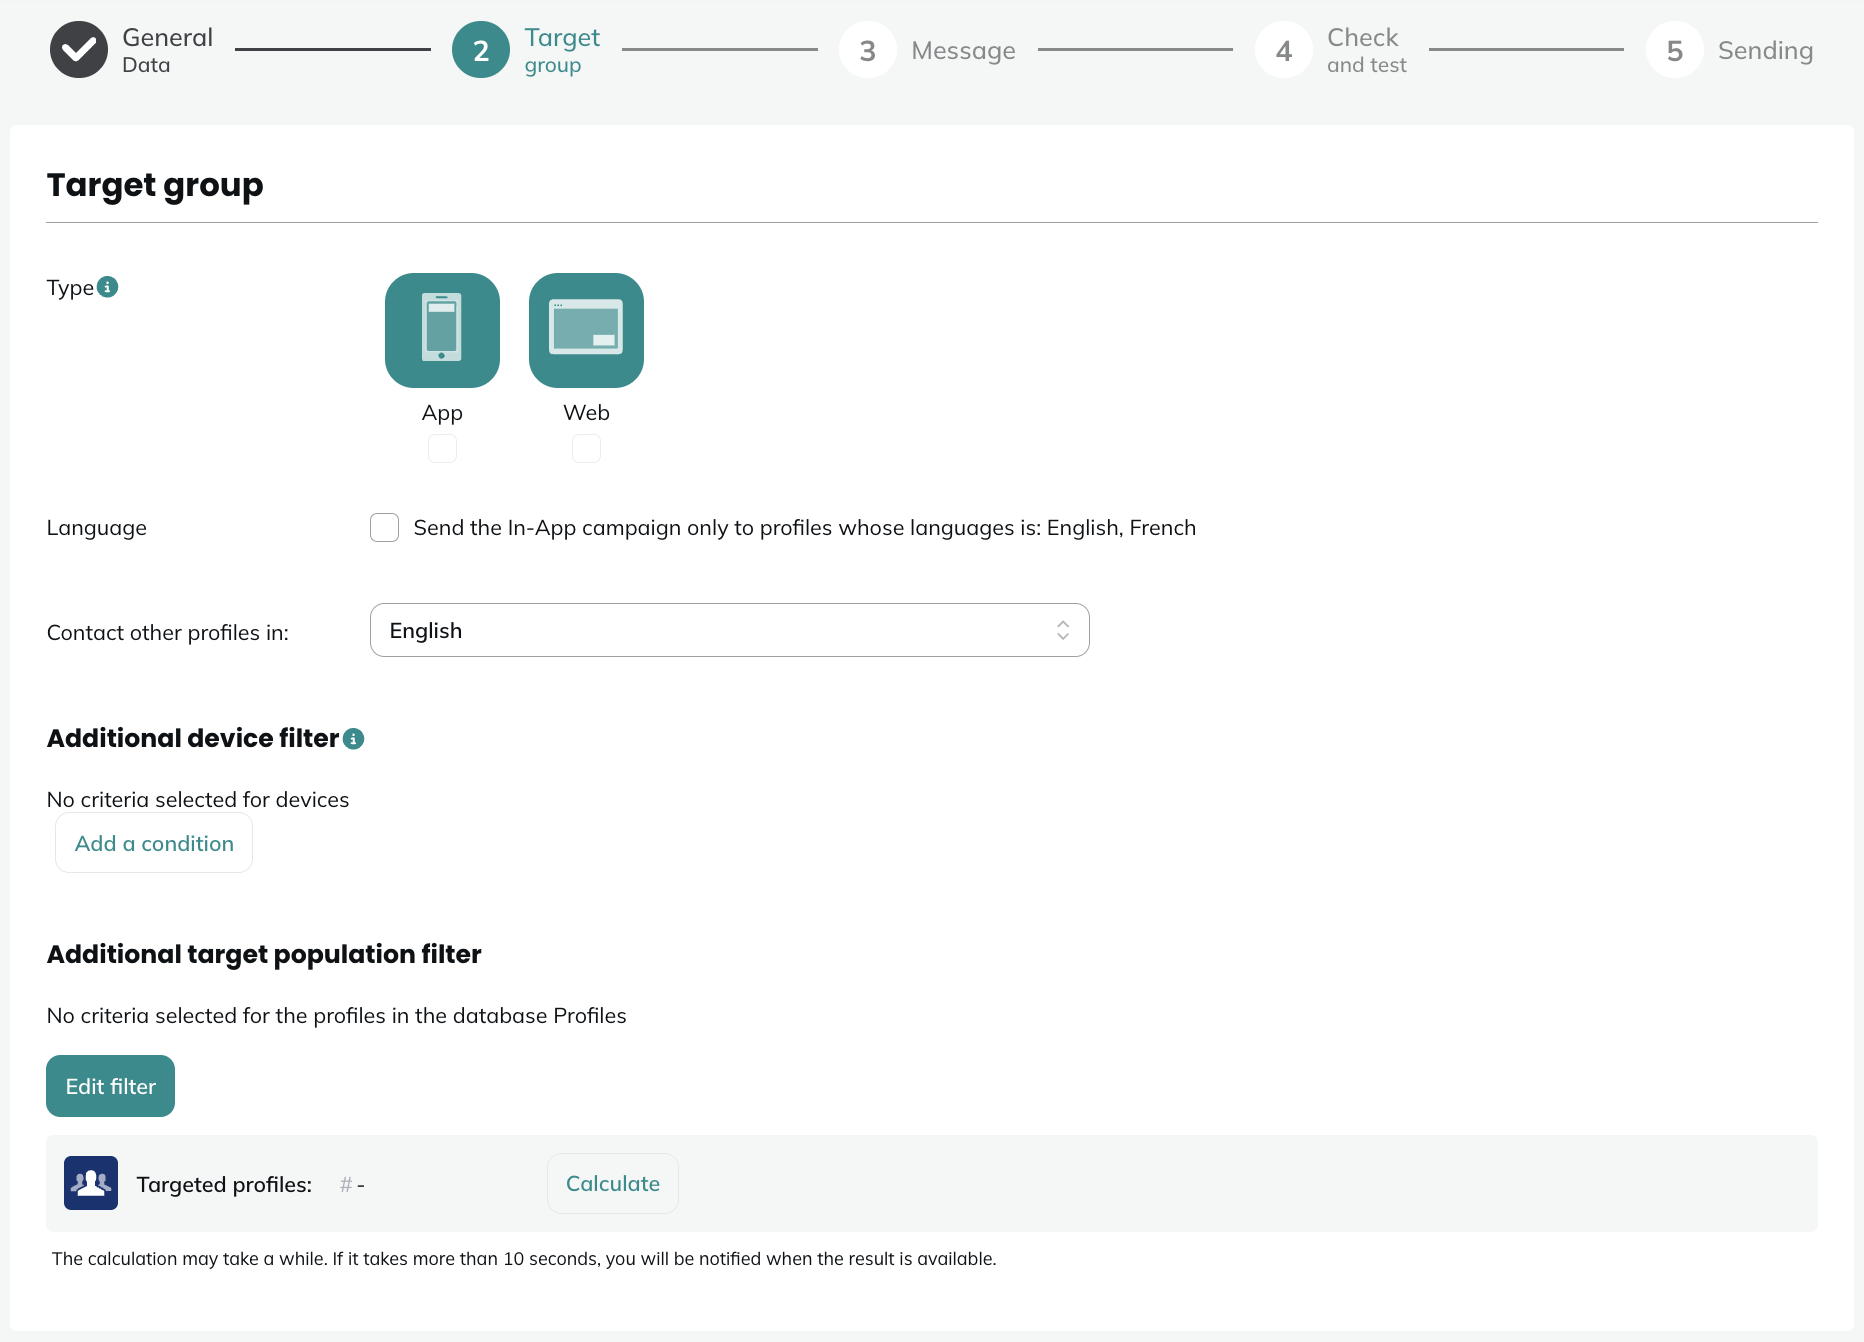
Task: Click the database Profiles criteria text
Action: [337, 1016]
